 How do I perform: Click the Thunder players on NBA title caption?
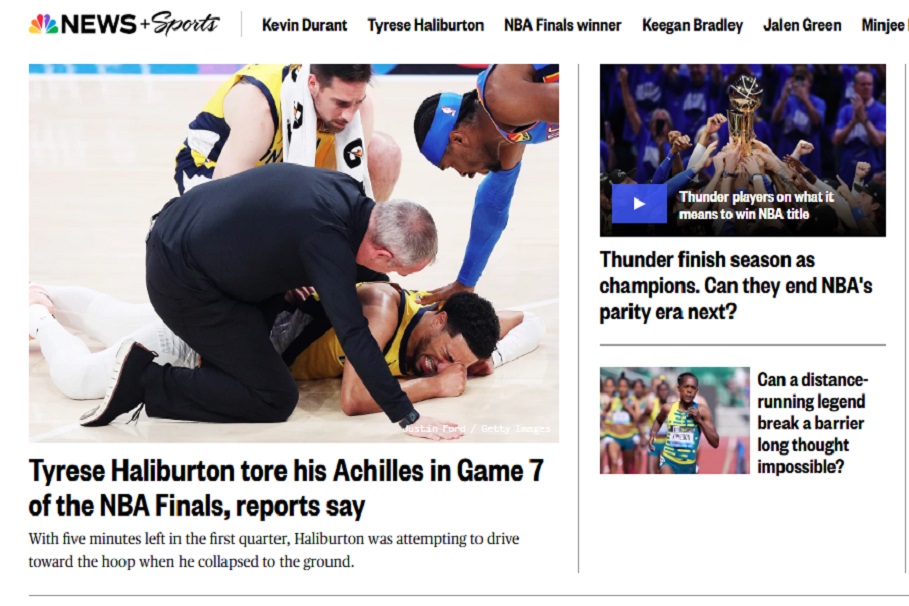click(x=756, y=205)
